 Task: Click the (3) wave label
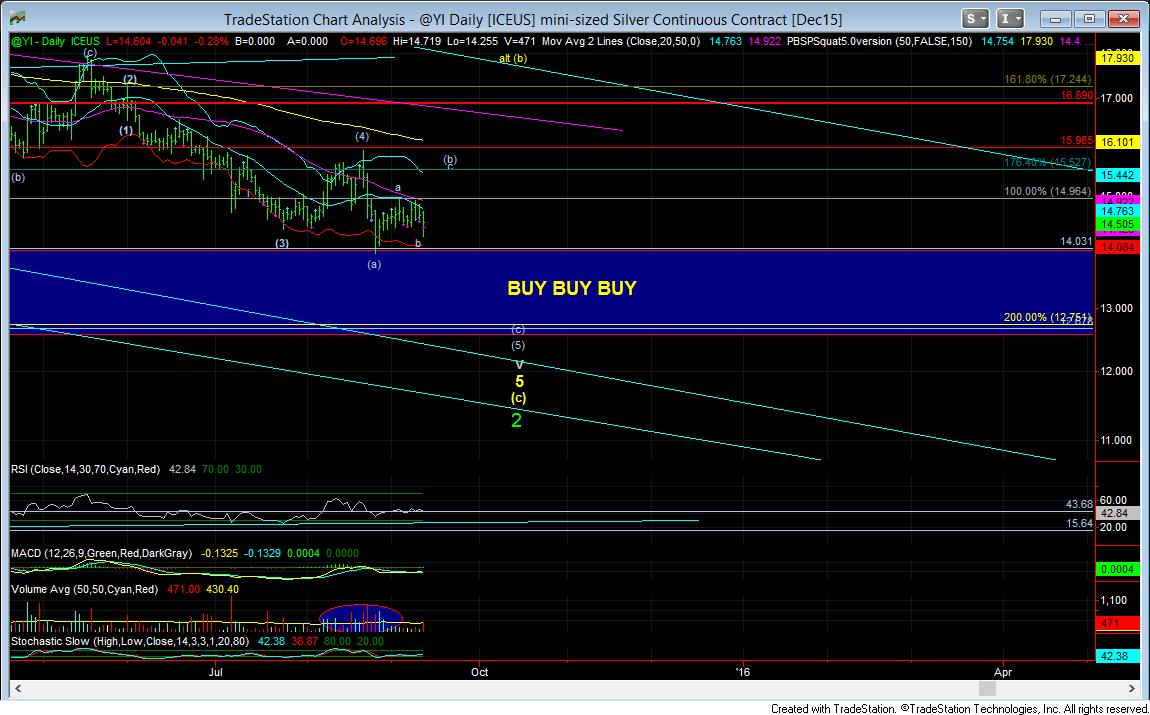click(282, 243)
